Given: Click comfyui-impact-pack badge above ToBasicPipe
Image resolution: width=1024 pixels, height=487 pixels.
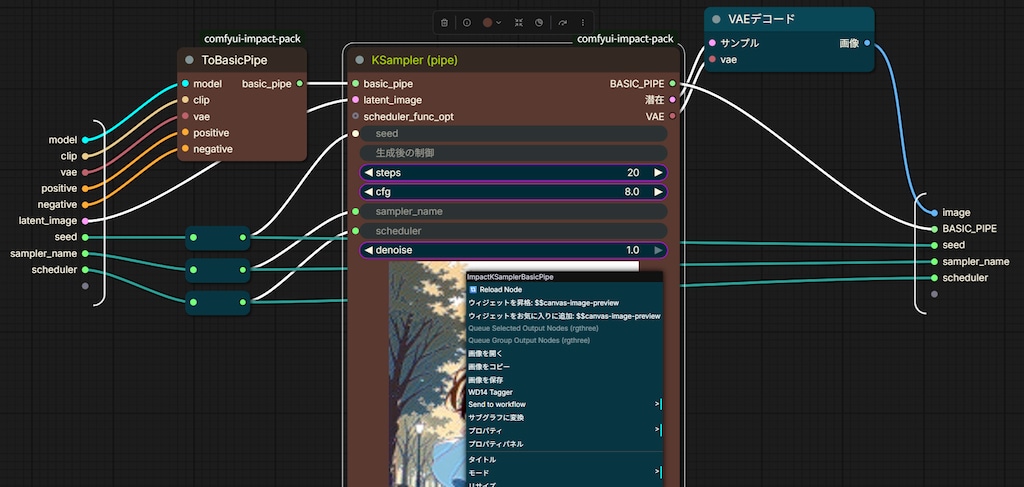Looking at the screenshot, I should (252, 39).
